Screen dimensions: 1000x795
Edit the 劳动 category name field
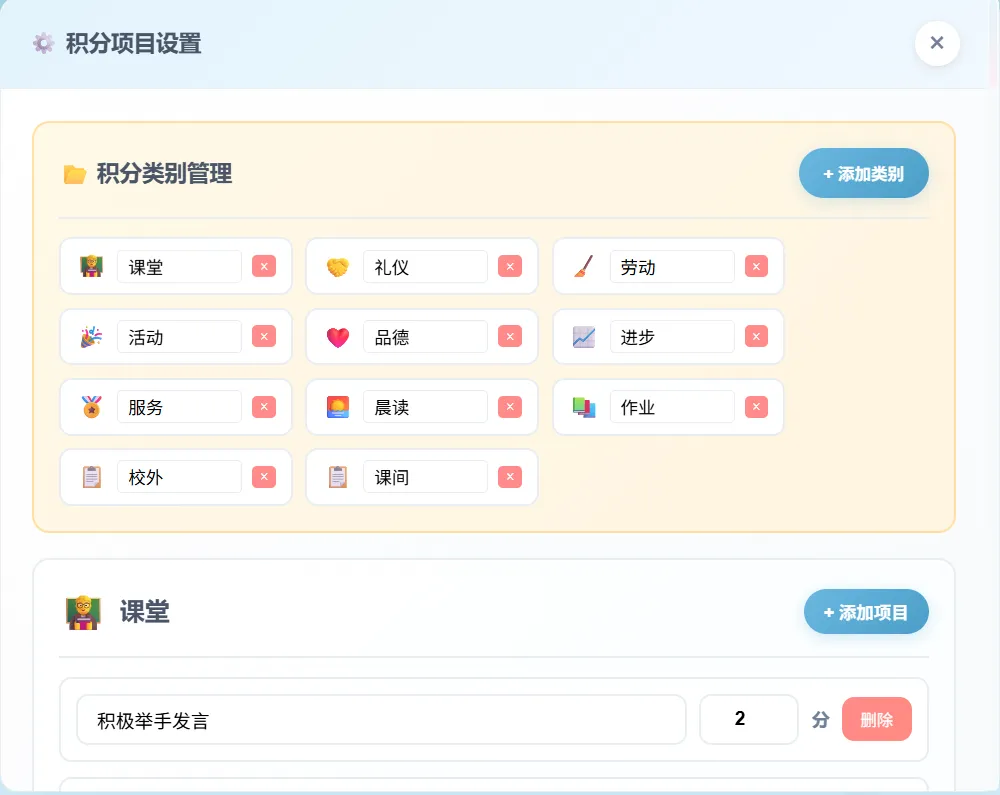[672, 266]
